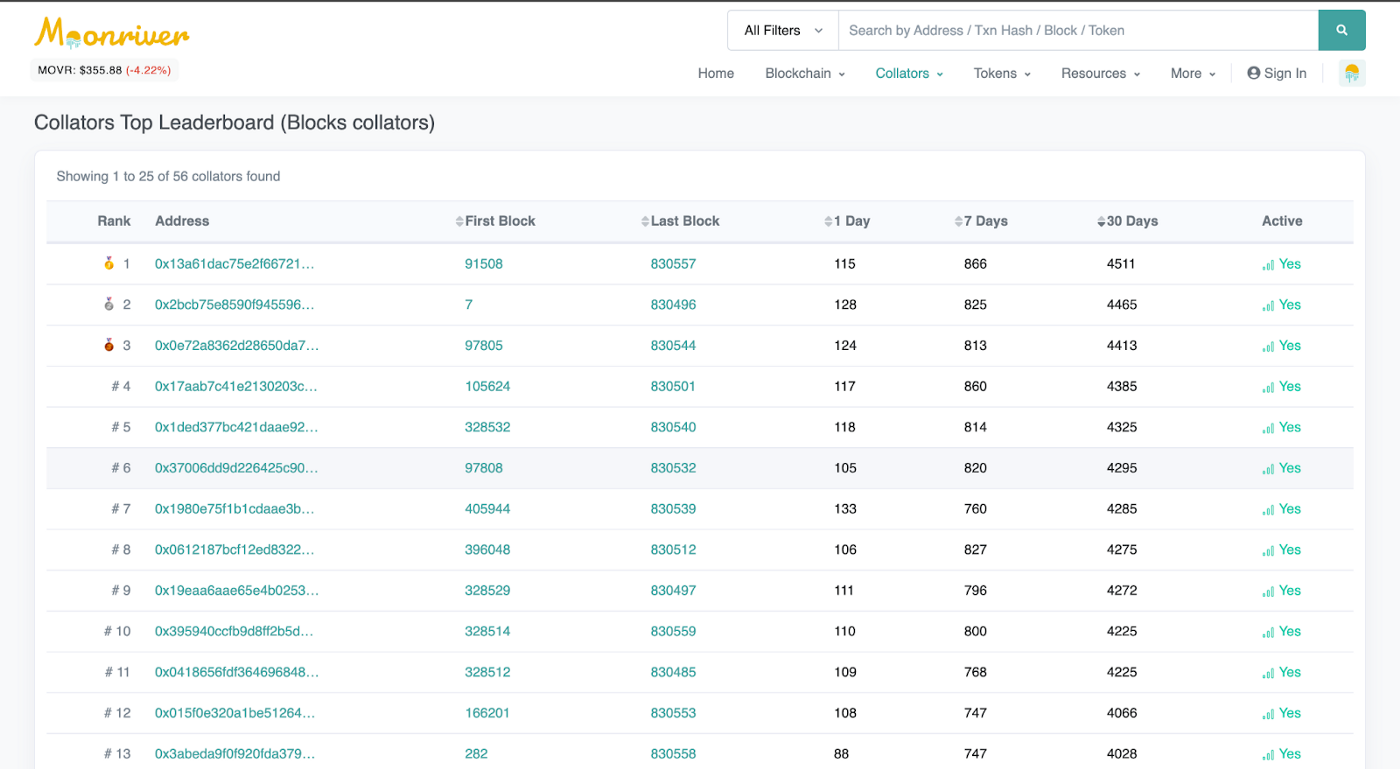Image resolution: width=1400 pixels, height=769 pixels.
Task: Open address 0x37006dd9d226425c90…
Action: [237, 468]
